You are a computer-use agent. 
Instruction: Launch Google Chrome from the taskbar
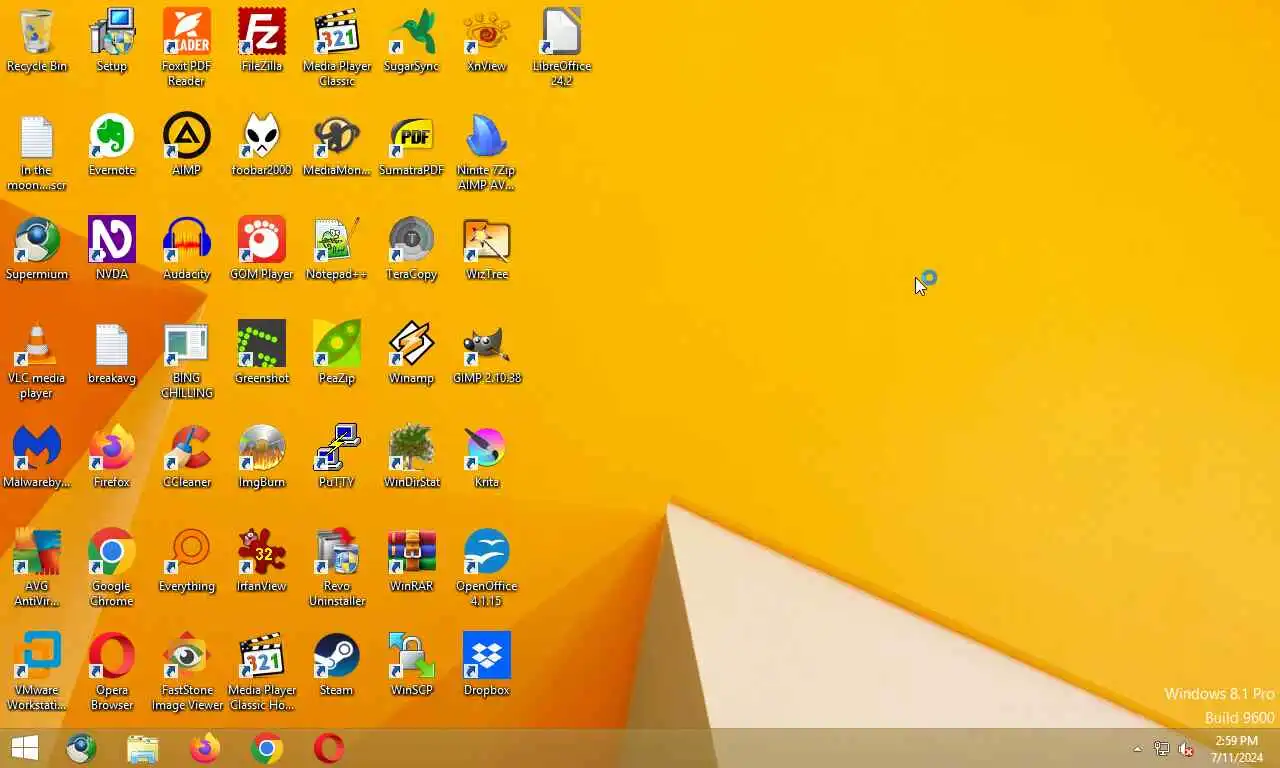tap(267, 748)
